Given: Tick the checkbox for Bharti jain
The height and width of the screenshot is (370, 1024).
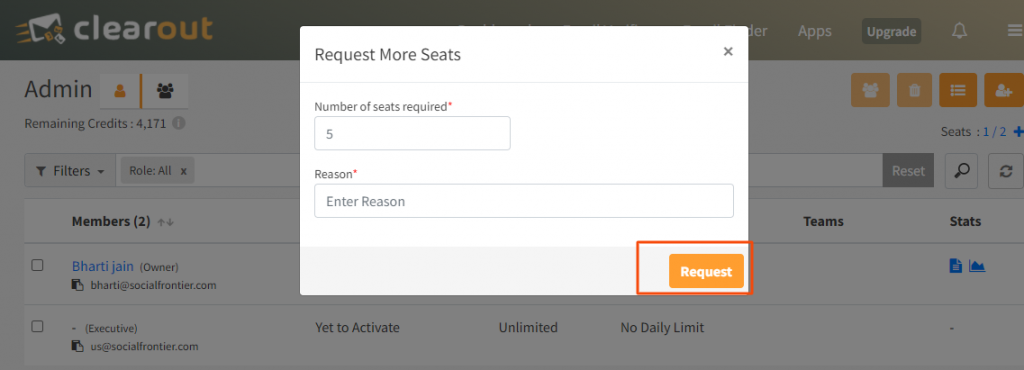Looking at the screenshot, I should (38, 265).
